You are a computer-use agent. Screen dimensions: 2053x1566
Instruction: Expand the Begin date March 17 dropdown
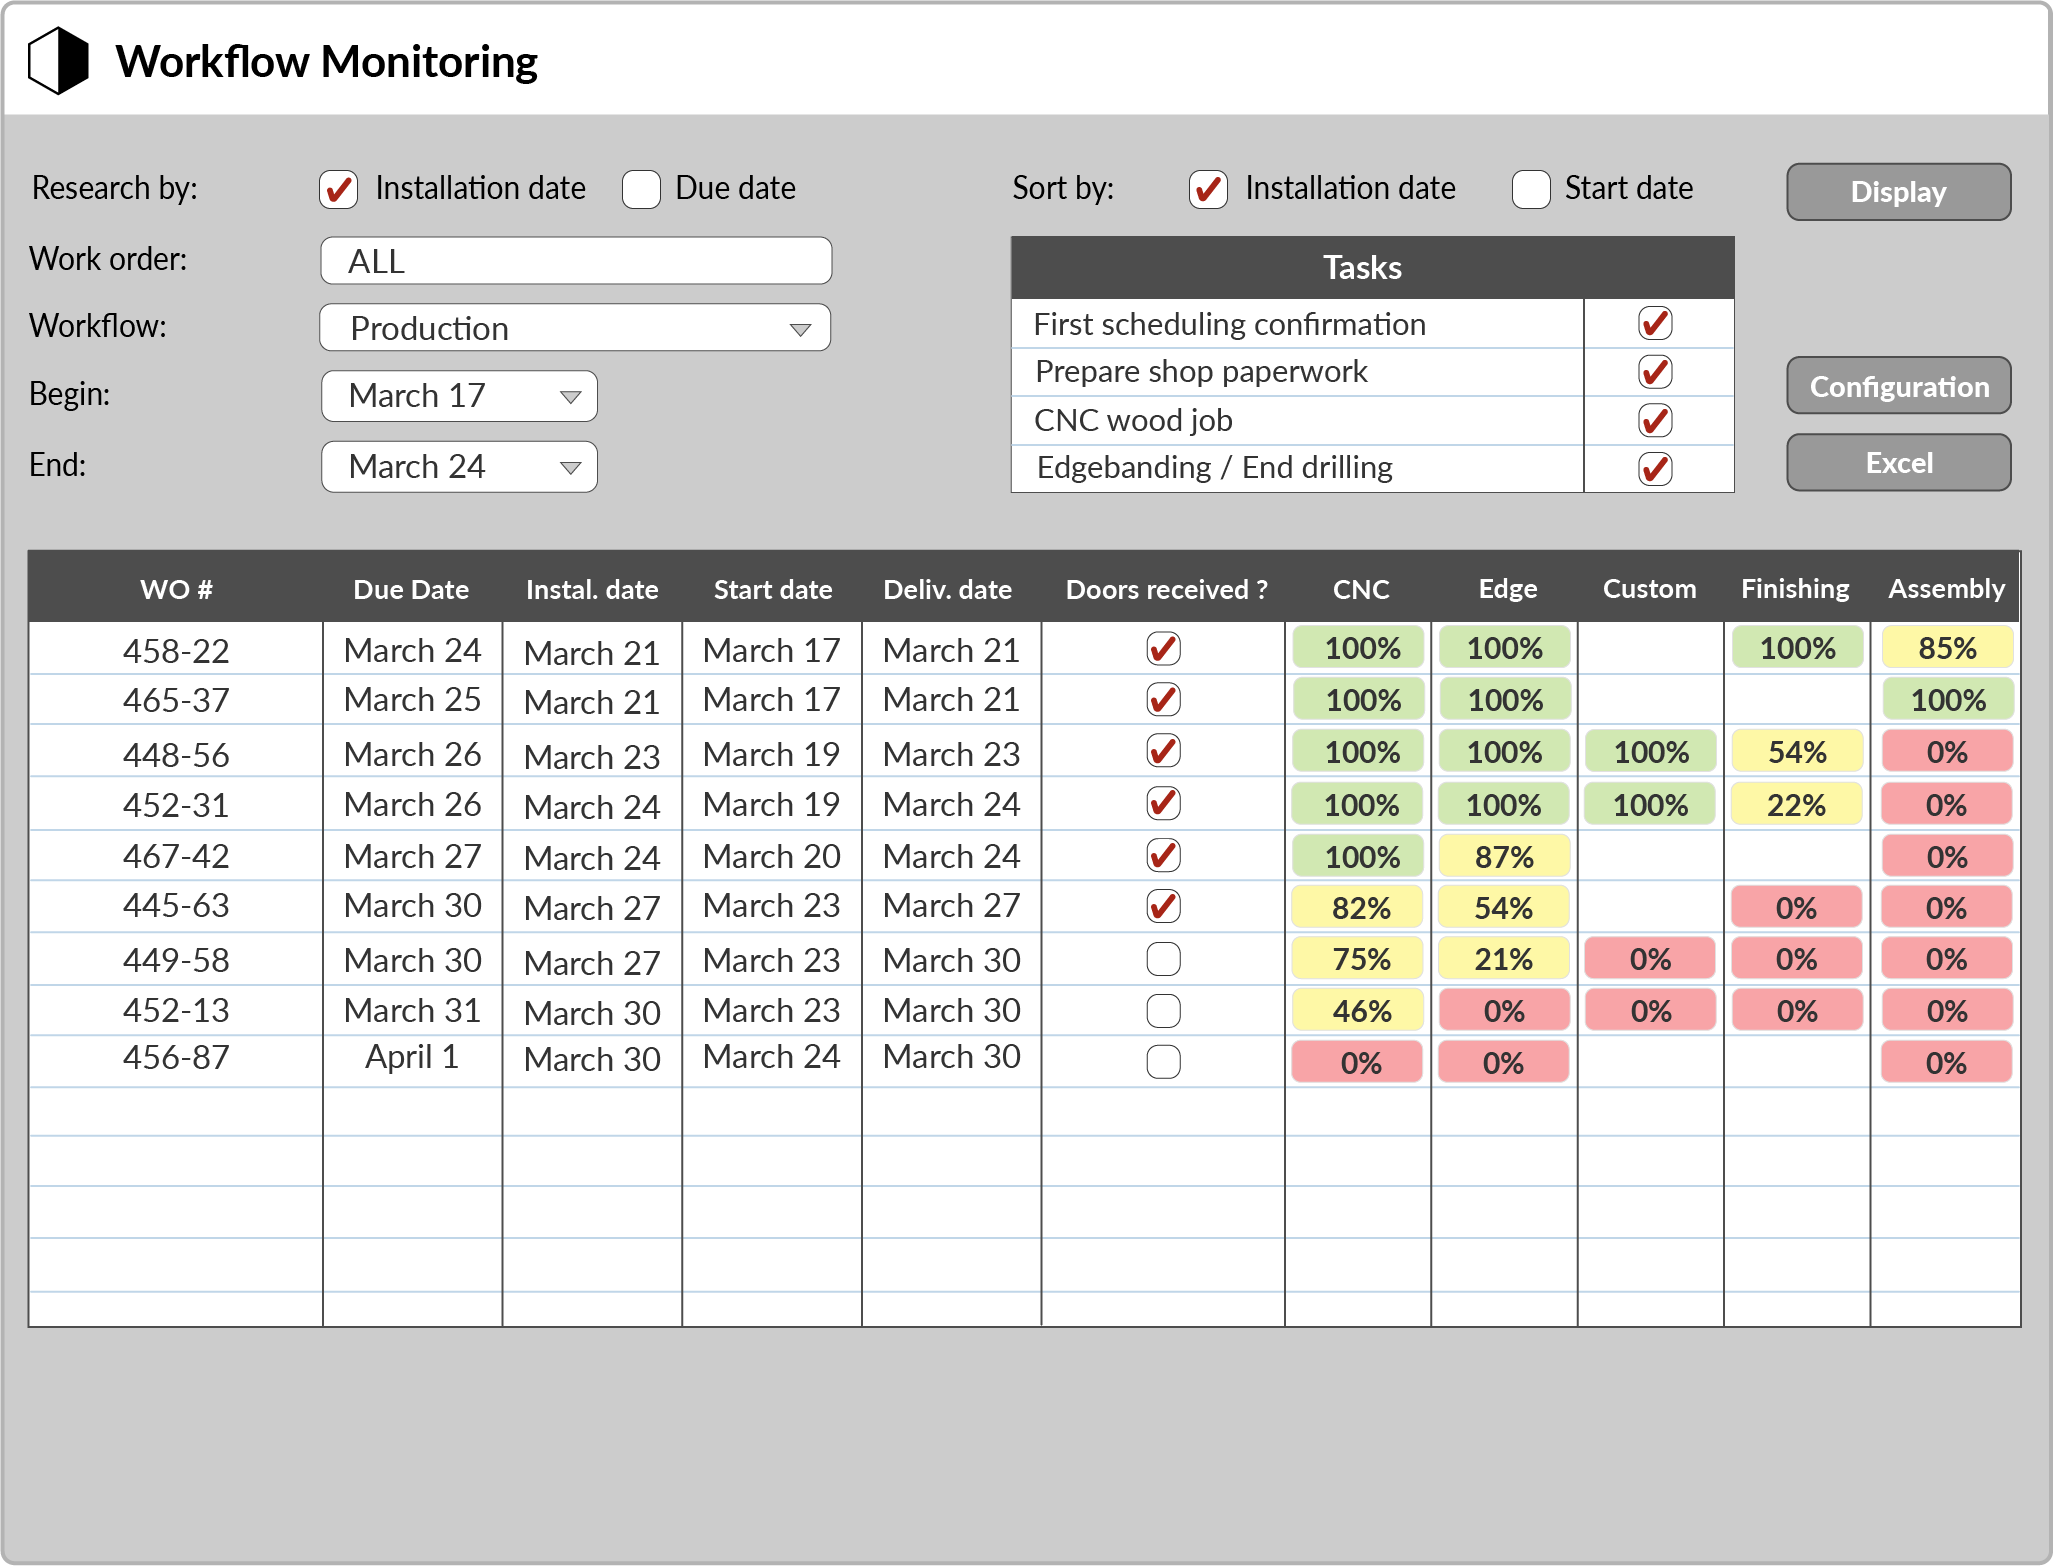coord(459,396)
